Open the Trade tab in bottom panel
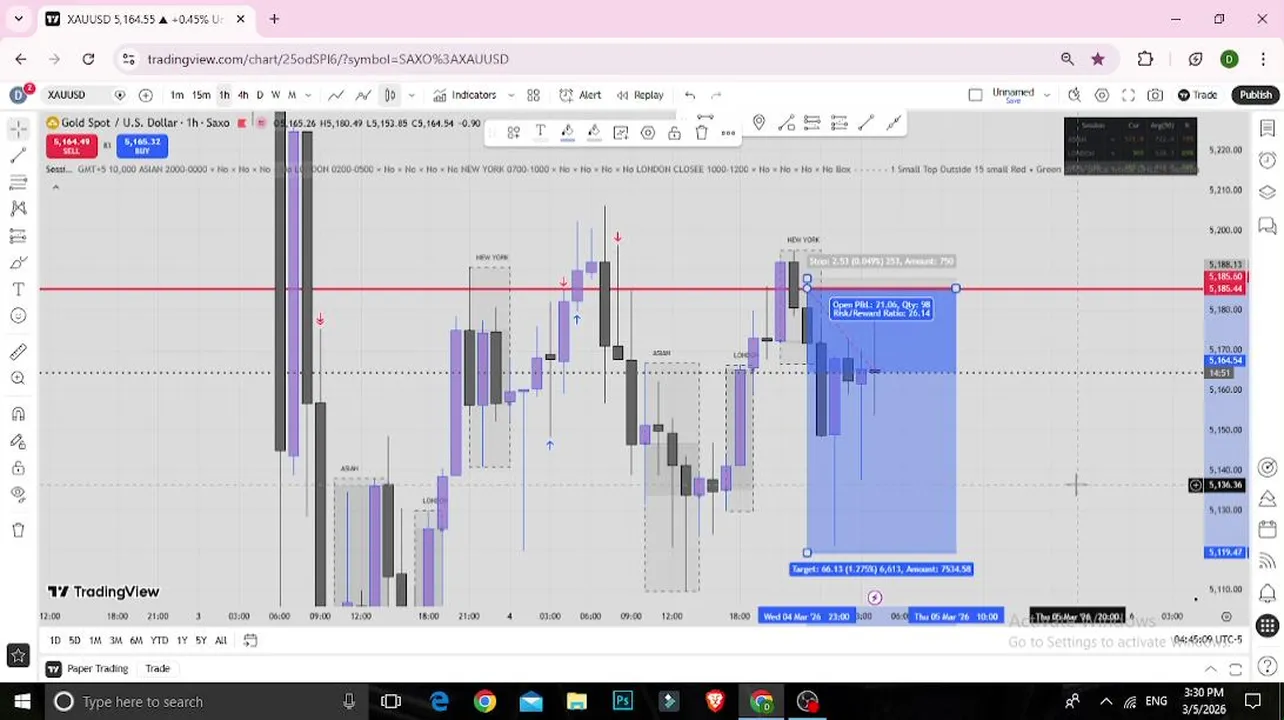This screenshot has width=1284, height=720. [x=157, y=668]
